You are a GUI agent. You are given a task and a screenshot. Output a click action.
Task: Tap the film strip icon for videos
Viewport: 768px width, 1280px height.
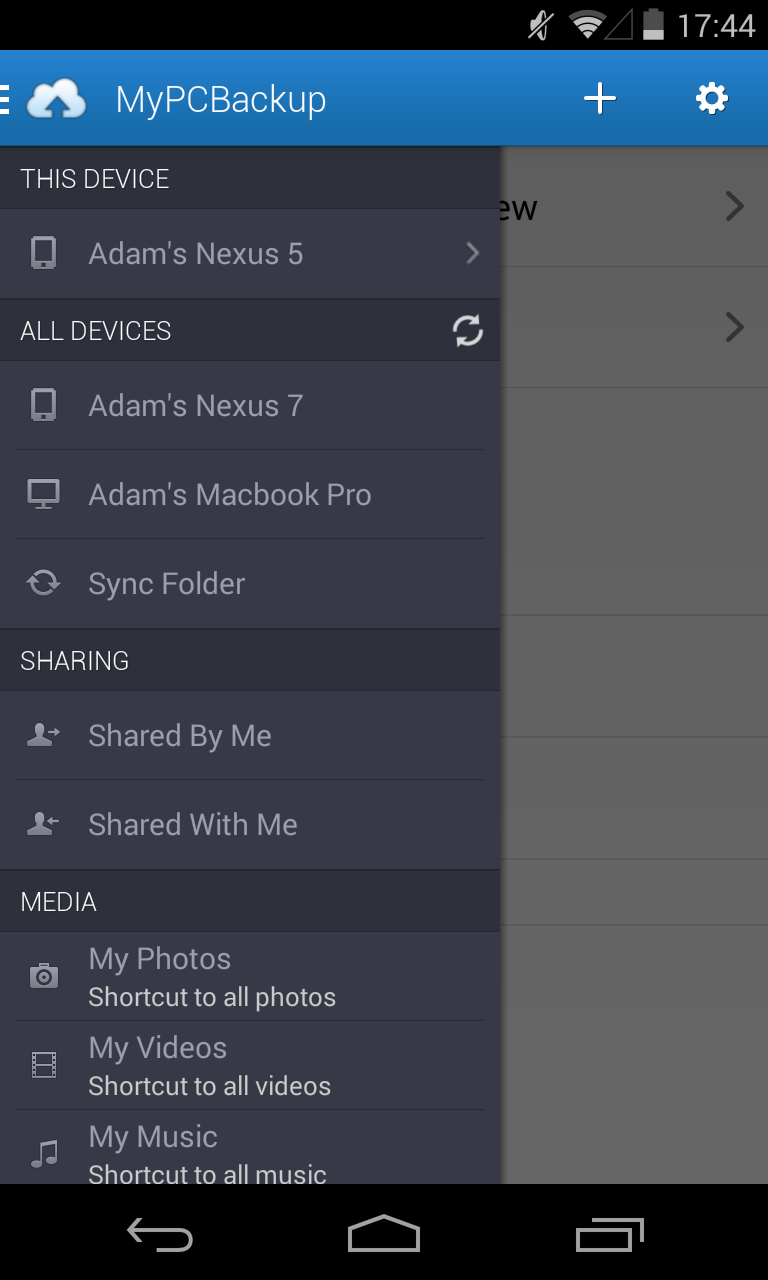tap(44, 1065)
